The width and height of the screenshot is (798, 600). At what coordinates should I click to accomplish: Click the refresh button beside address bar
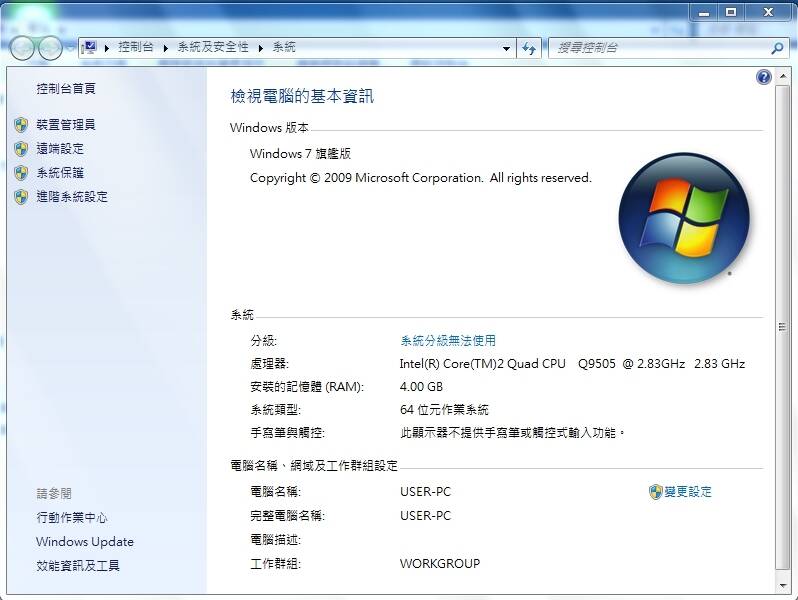point(529,48)
